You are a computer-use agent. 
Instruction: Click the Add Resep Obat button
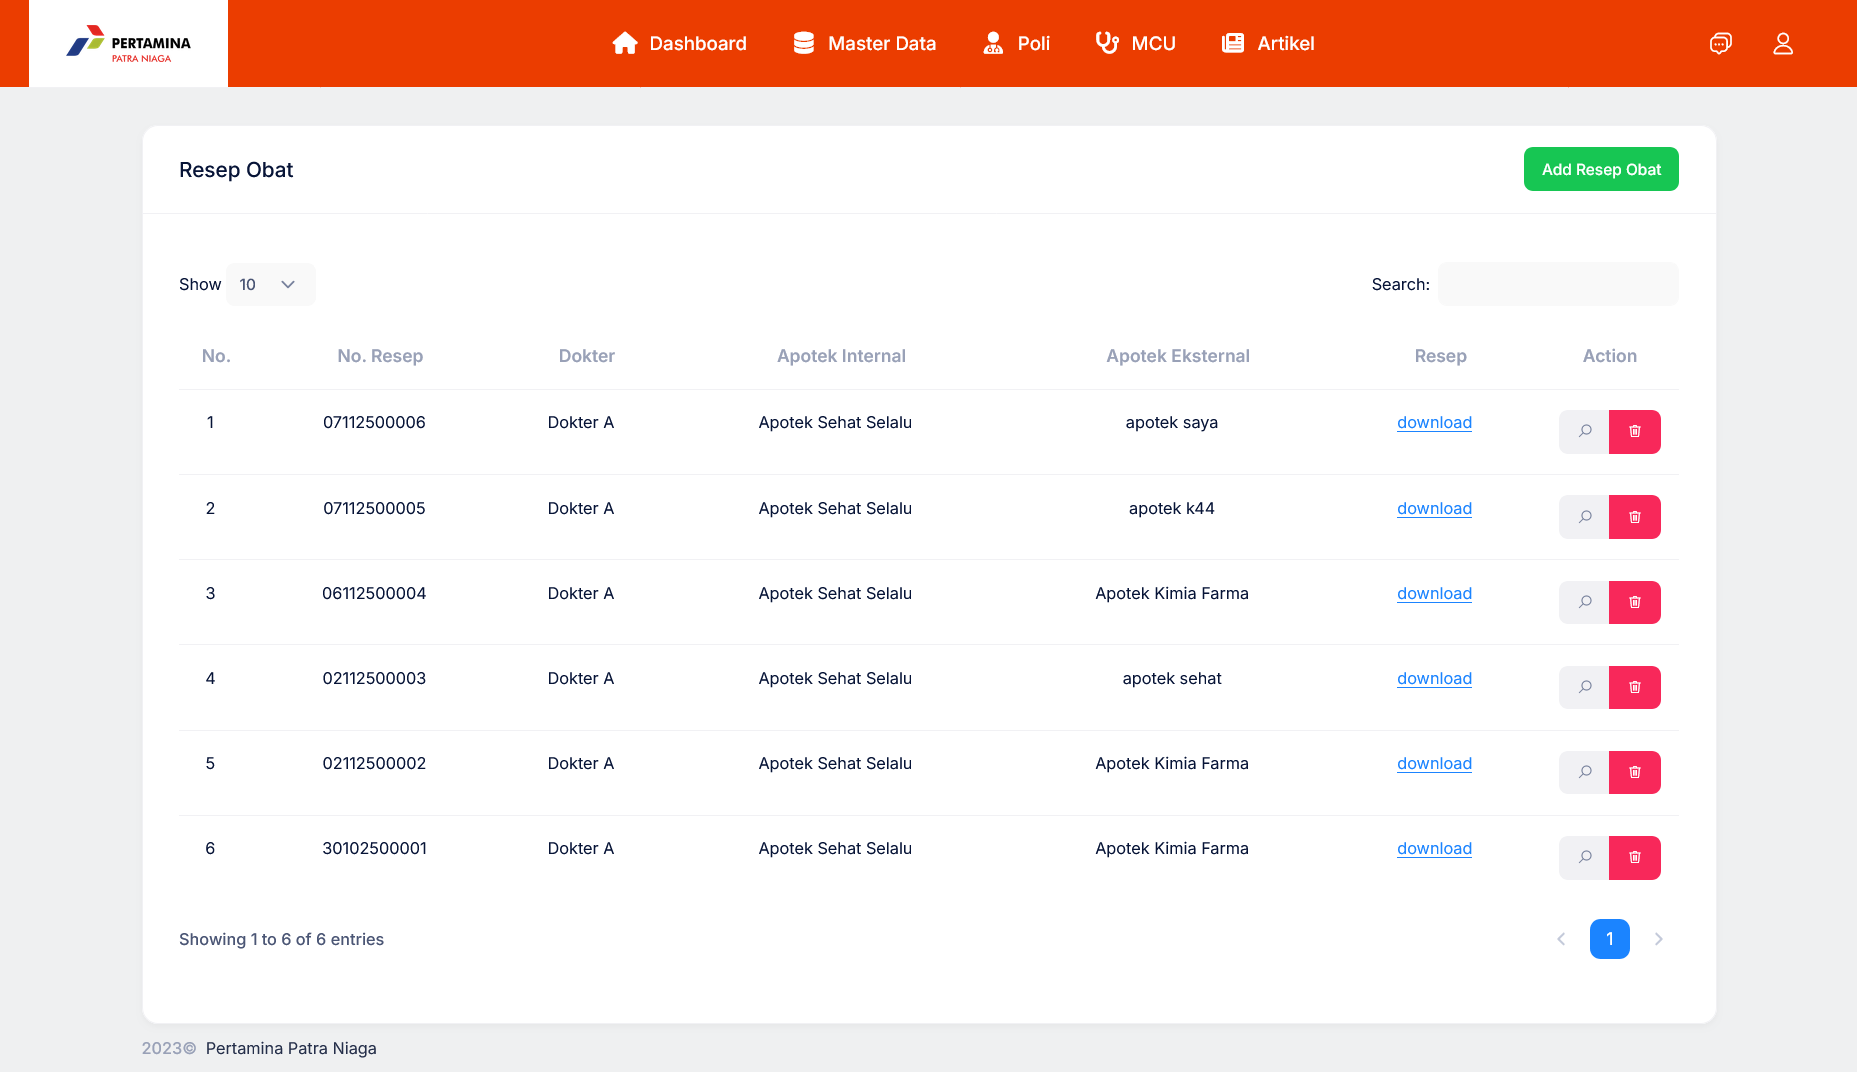pos(1601,169)
